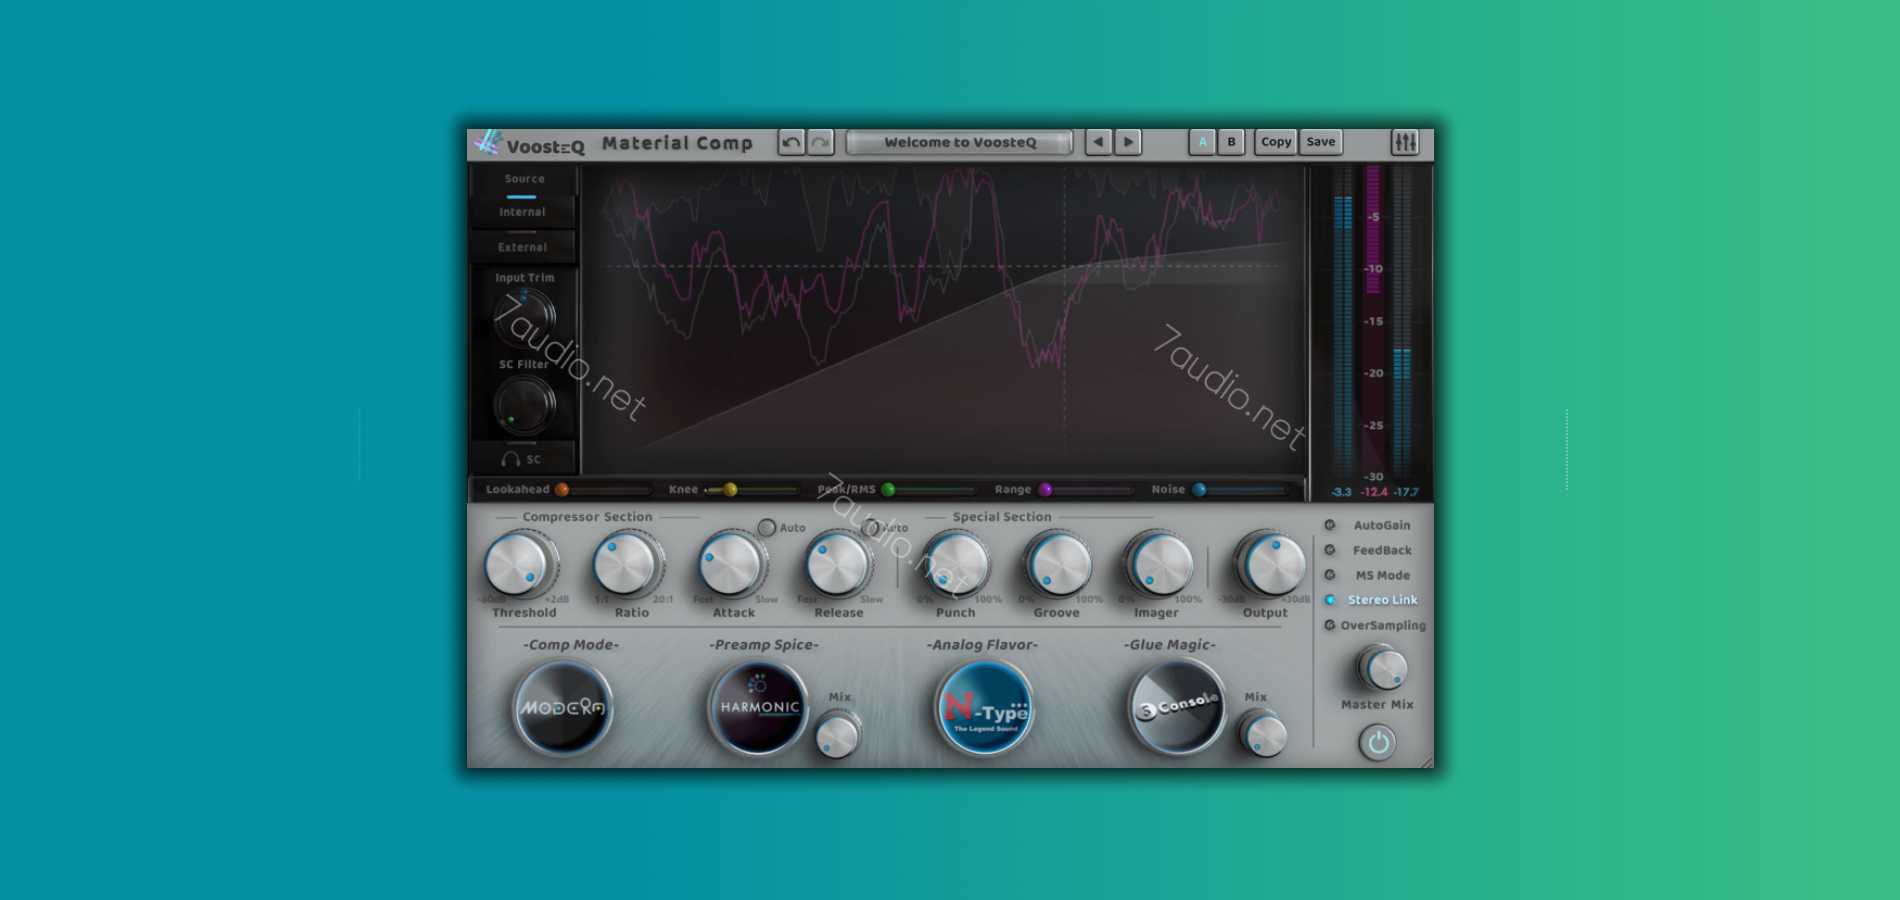The width and height of the screenshot is (1900, 900).
Task: Click the Release knob
Action: click(x=838, y=565)
